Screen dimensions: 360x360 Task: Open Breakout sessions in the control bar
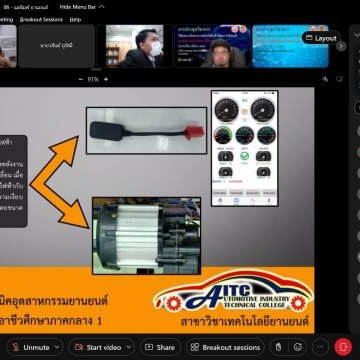(x=225, y=347)
